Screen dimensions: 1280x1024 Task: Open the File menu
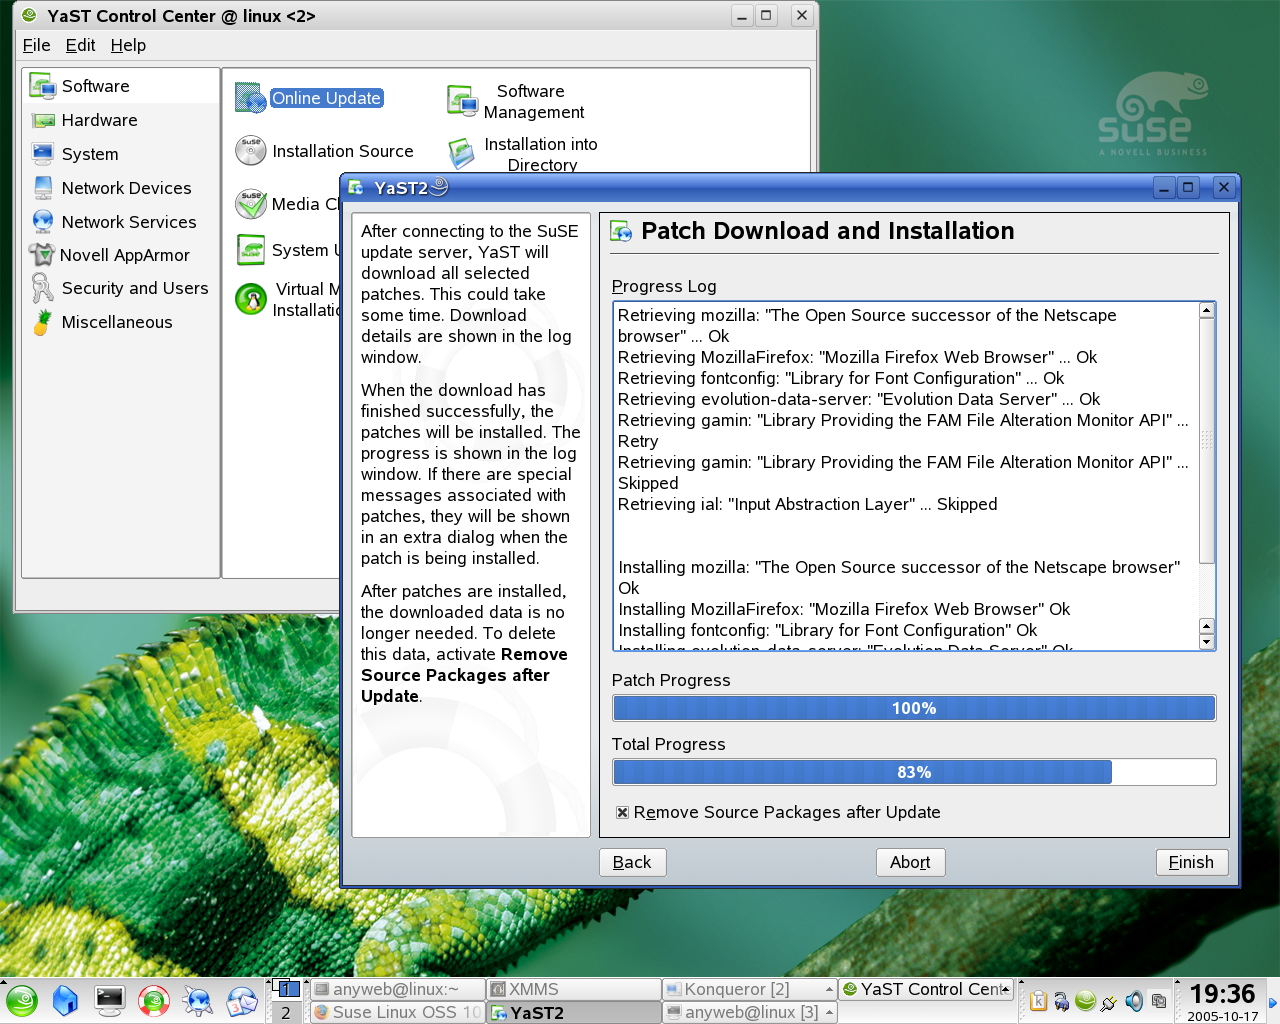(36, 45)
